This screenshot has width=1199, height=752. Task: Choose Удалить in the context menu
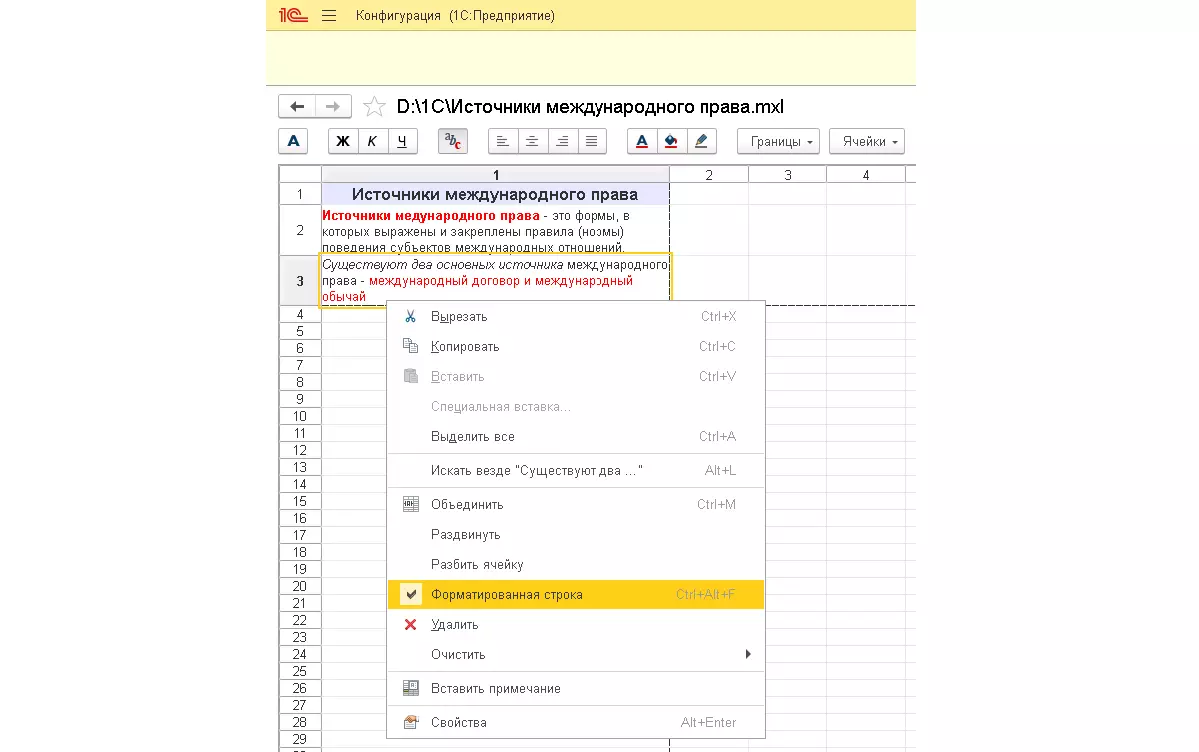[x=576, y=624]
